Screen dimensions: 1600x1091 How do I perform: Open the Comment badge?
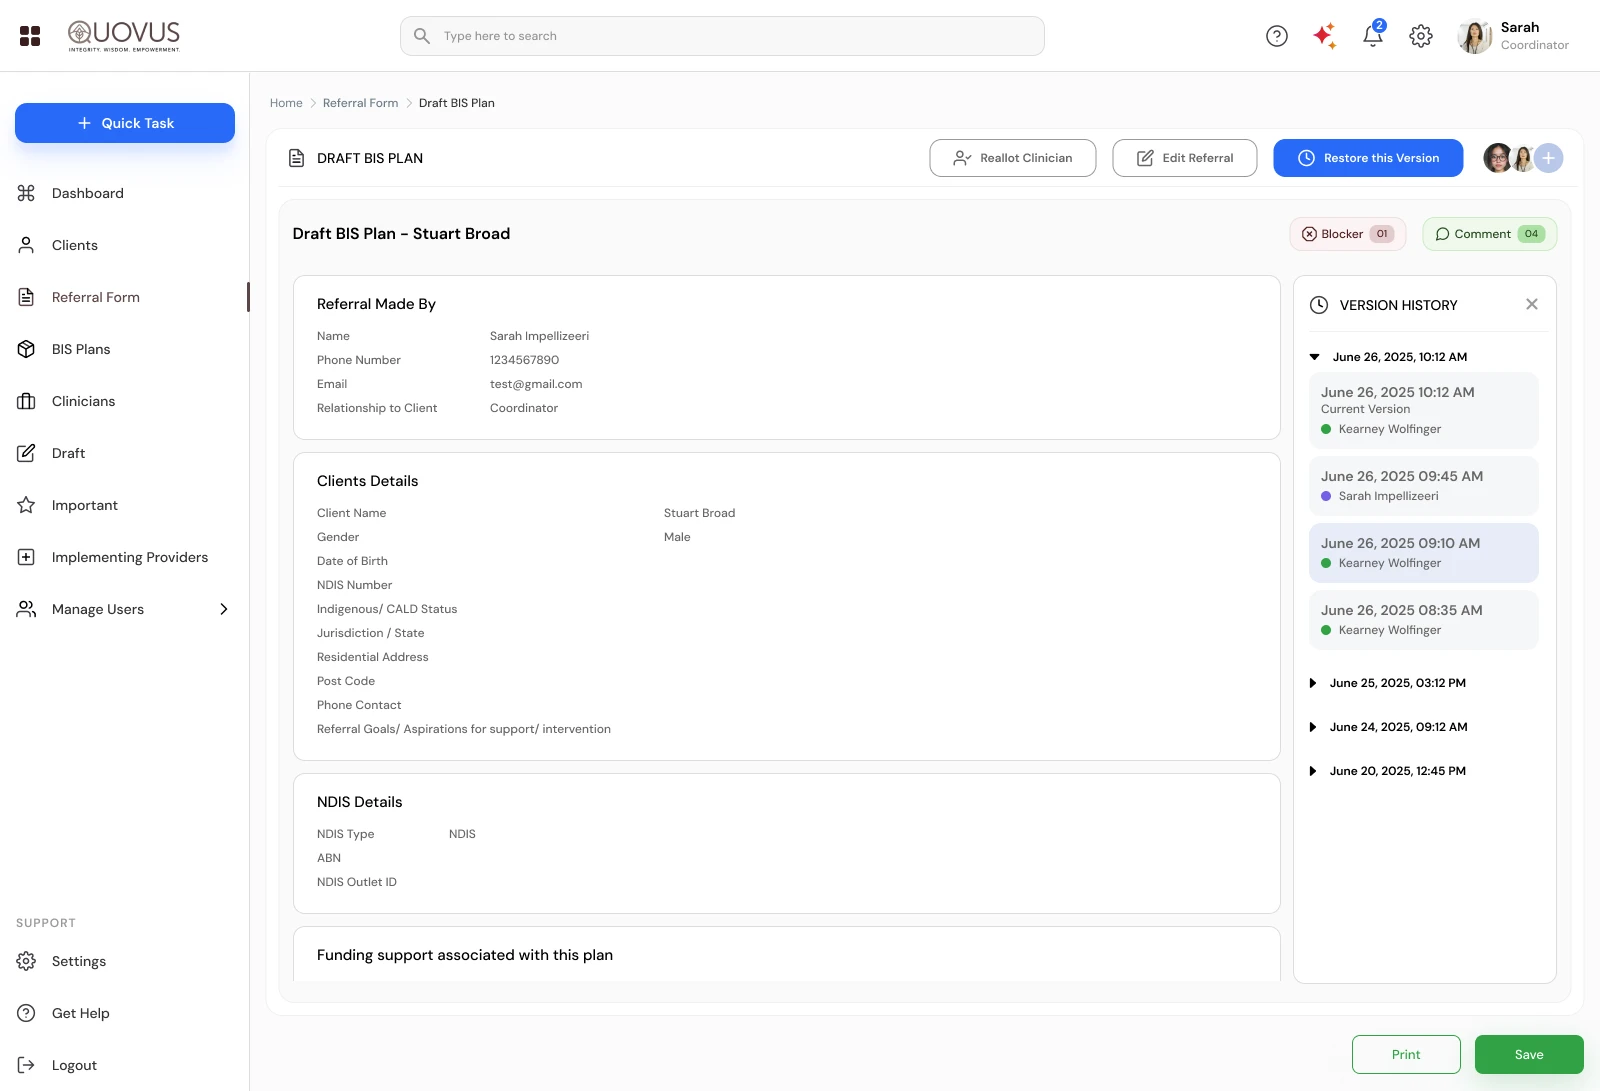(x=1489, y=234)
